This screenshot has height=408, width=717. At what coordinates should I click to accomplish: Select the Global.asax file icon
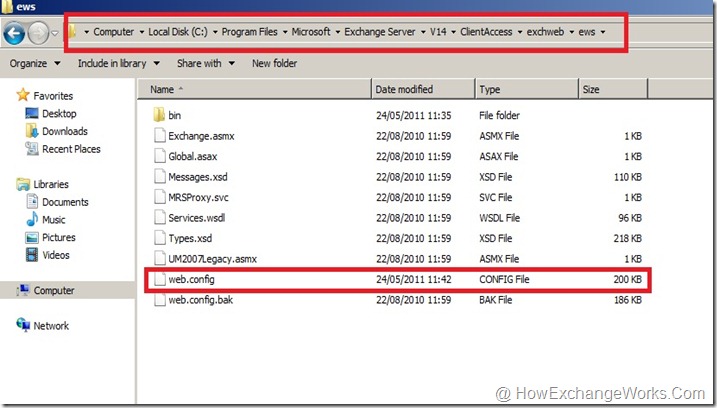coord(160,156)
